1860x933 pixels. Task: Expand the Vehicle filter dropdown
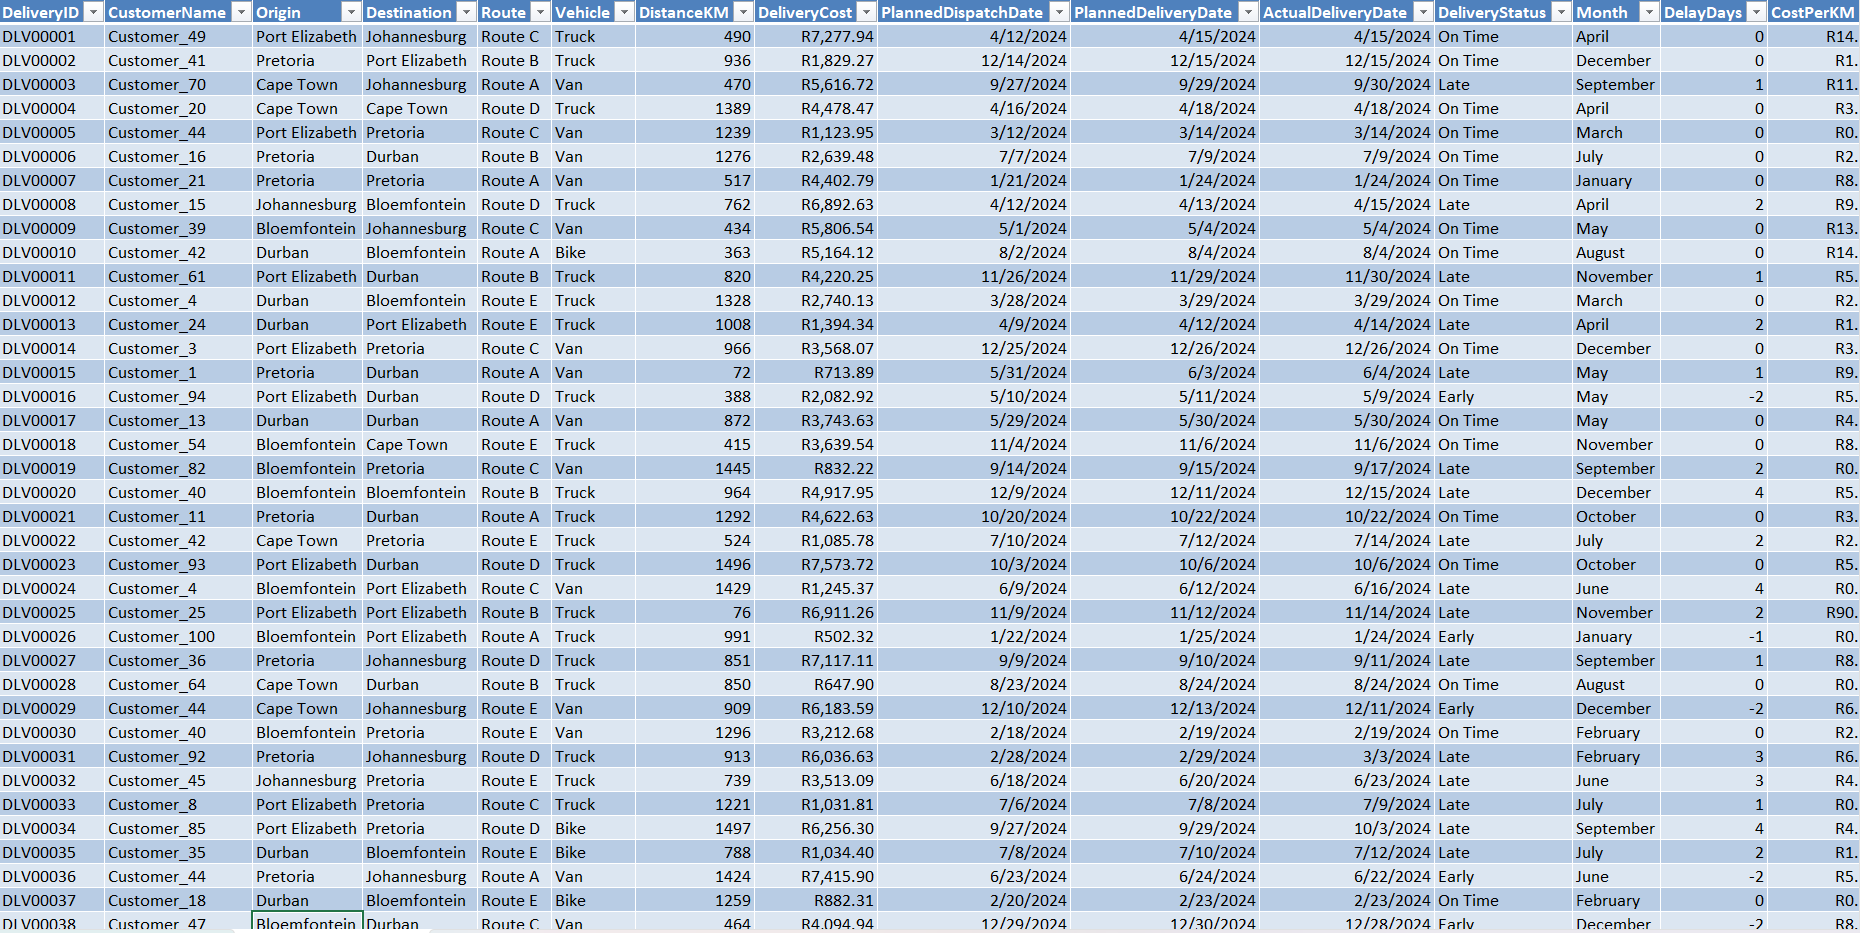(624, 12)
